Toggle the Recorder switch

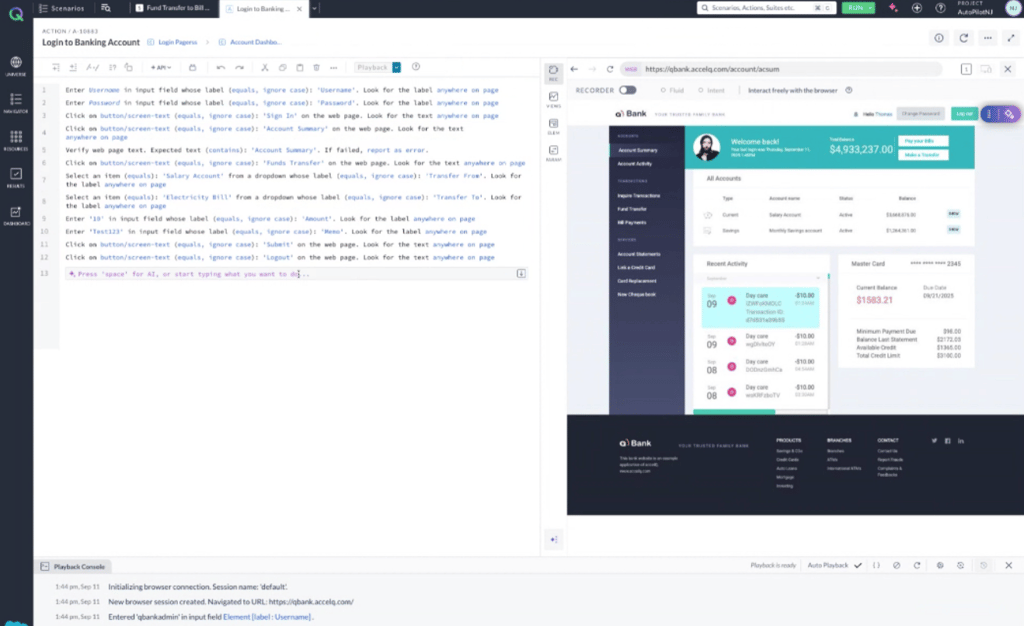click(x=628, y=90)
